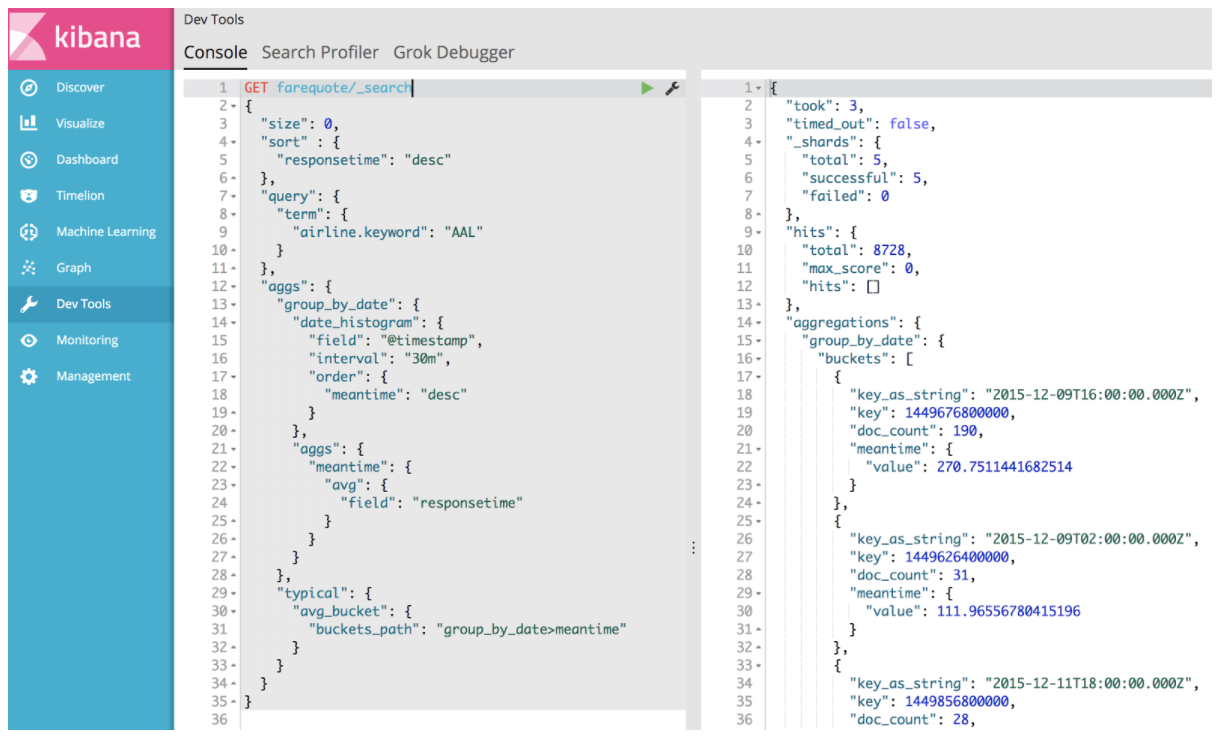Click the Timelion icon in sidebar
Viewport: 1218px width, 738px height.
click(29, 196)
